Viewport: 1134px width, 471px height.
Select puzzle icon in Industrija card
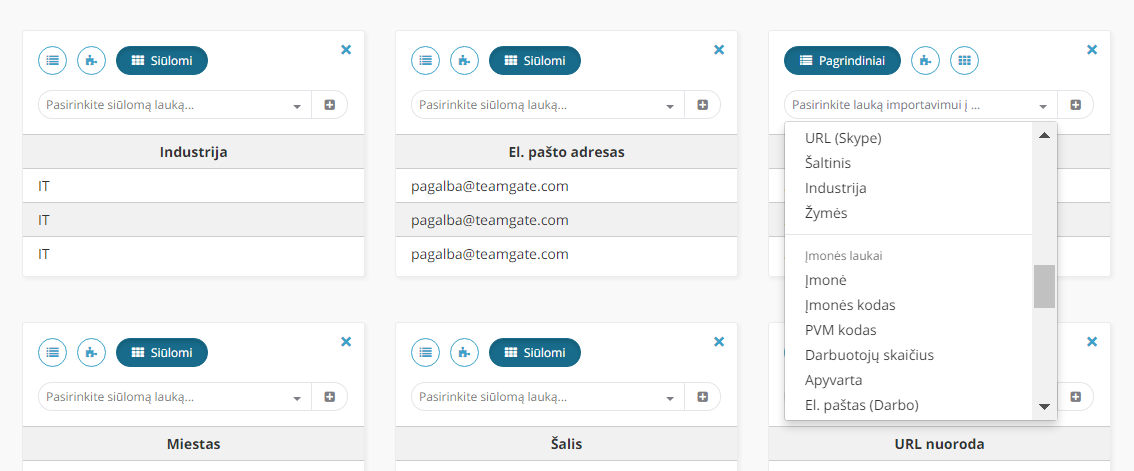(91, 61)
